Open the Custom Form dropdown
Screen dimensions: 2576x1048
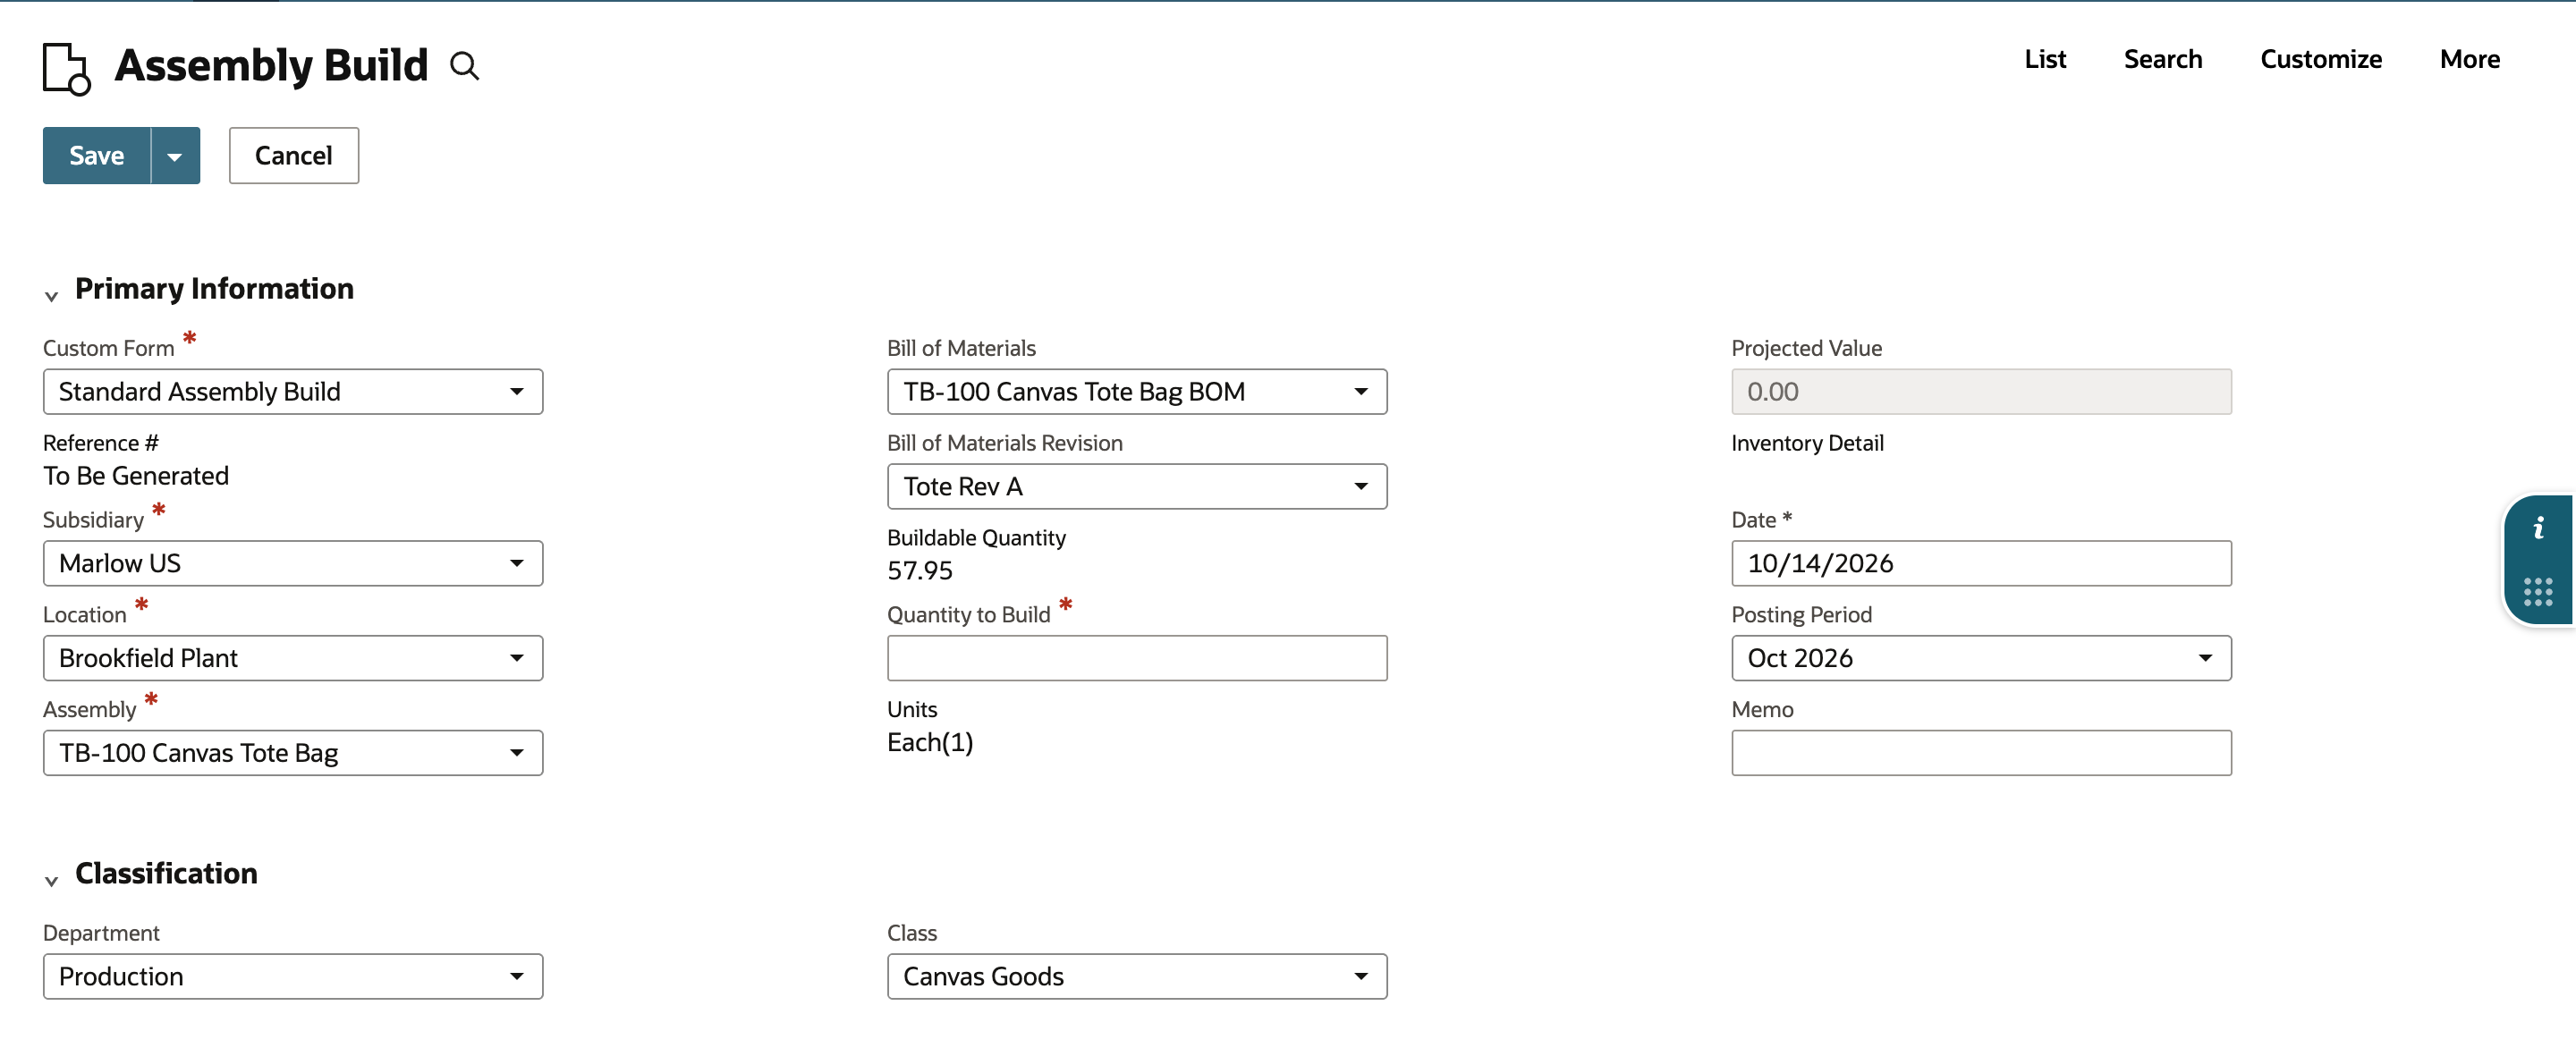click(x=293, y=392)
